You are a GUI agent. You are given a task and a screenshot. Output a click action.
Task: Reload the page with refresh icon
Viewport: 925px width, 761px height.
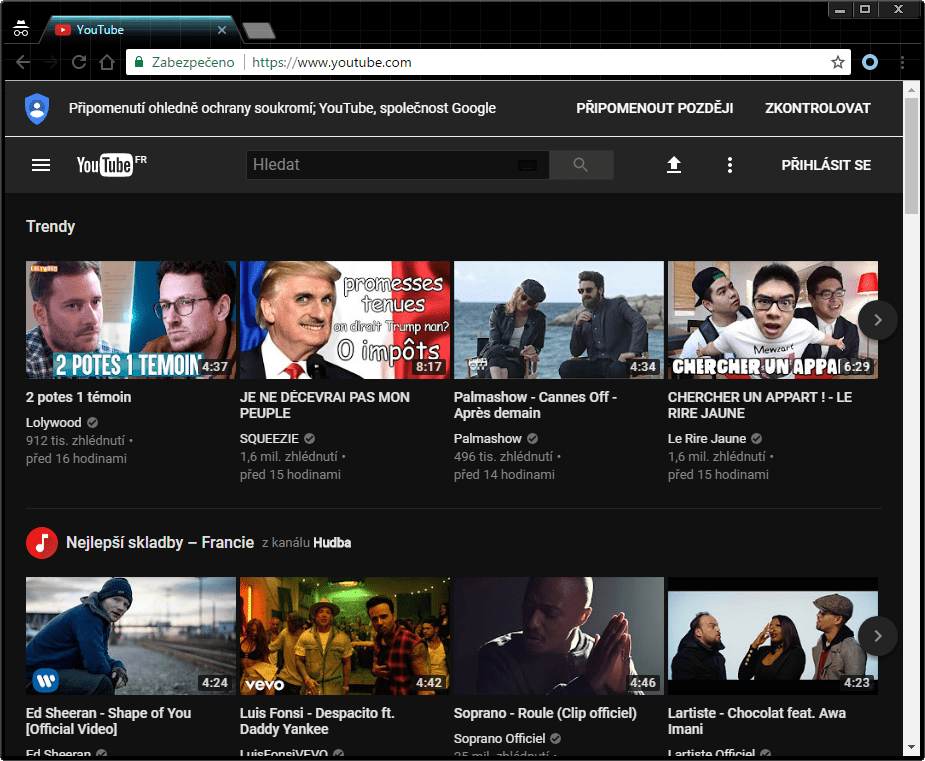[79, 63]
